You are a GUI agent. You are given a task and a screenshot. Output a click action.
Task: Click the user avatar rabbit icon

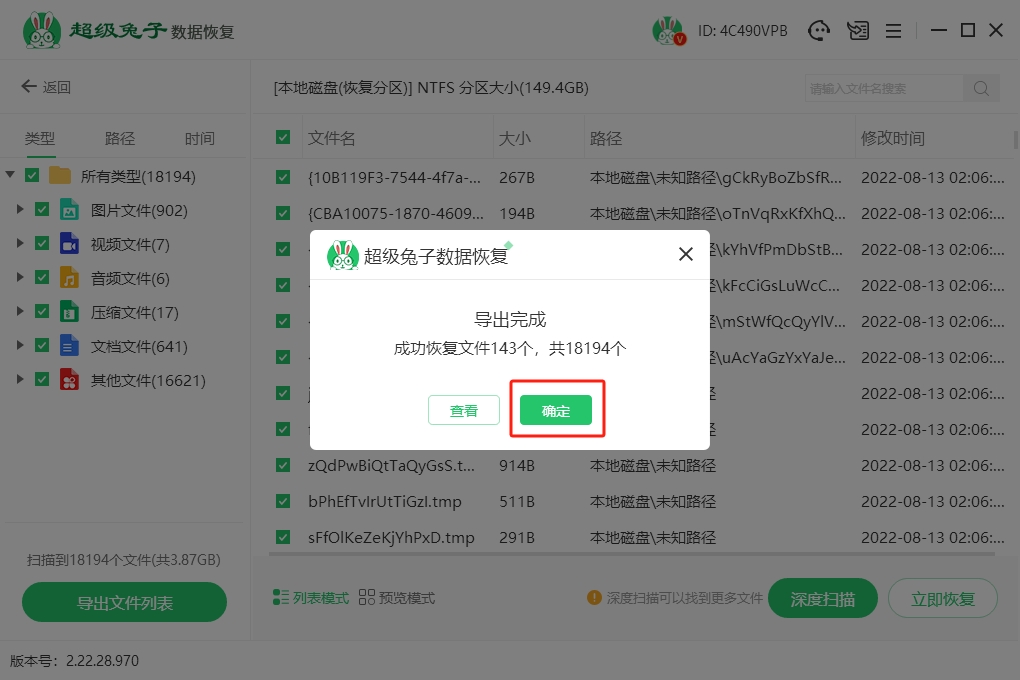667,31
